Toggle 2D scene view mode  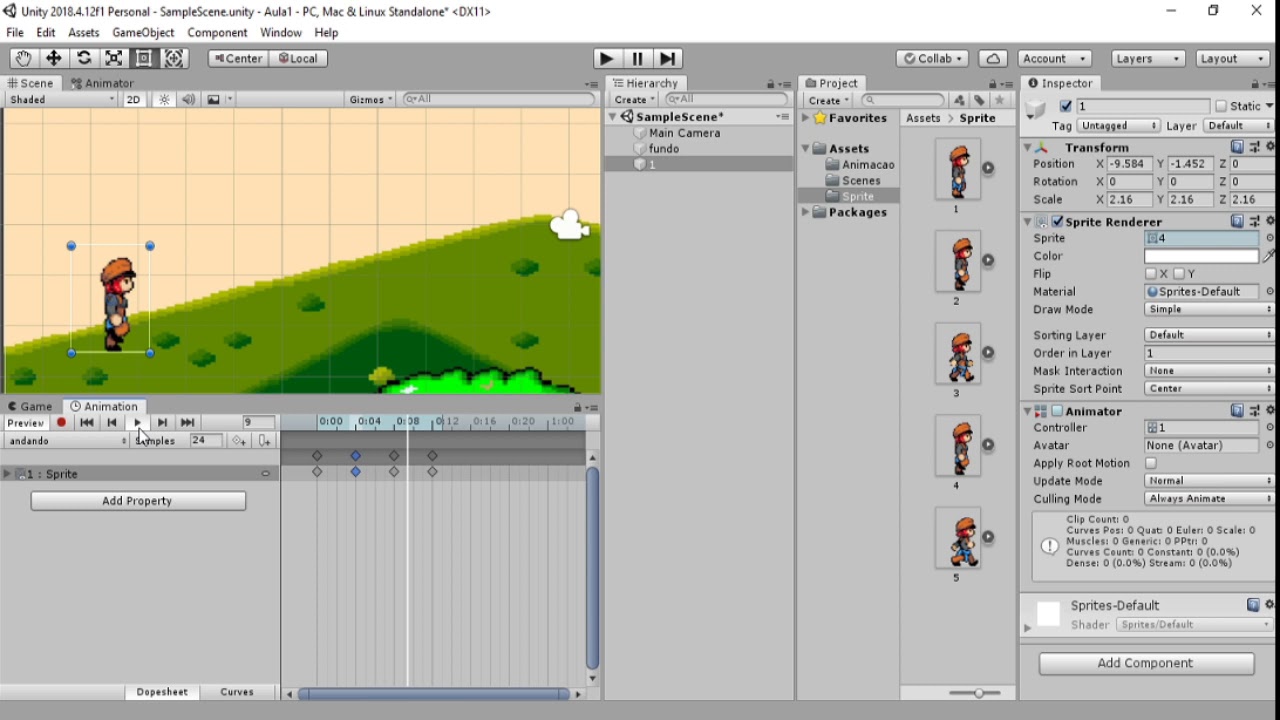[133, 99]
